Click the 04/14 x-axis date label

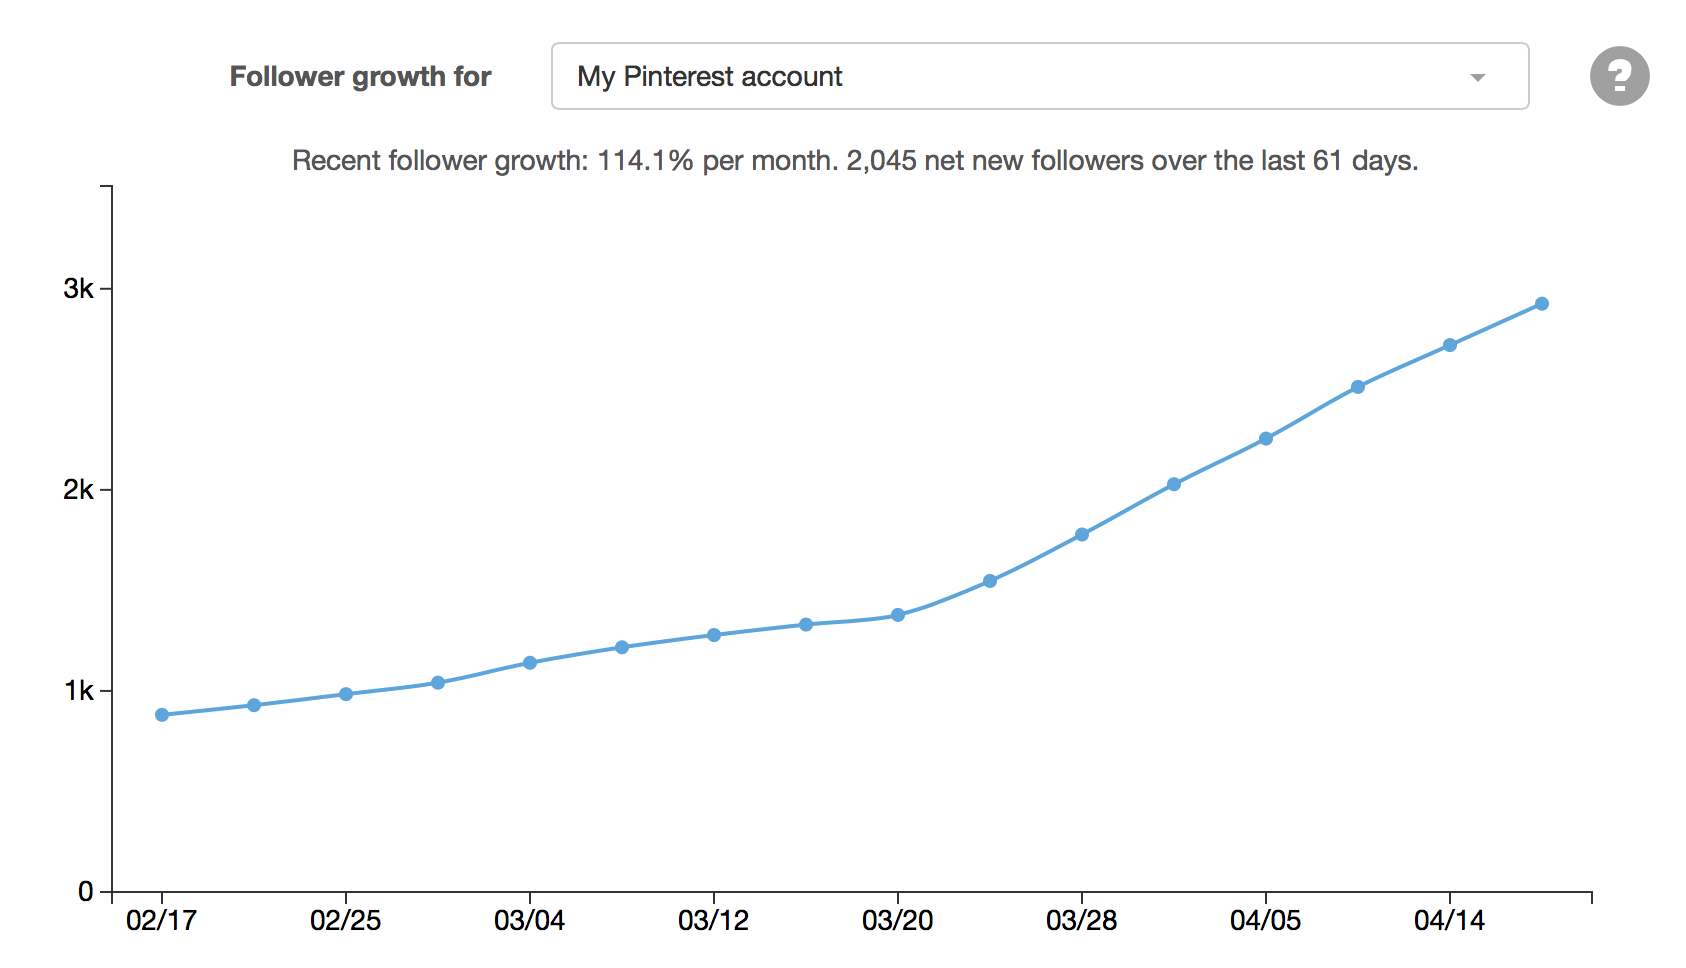coord(1450,921)
